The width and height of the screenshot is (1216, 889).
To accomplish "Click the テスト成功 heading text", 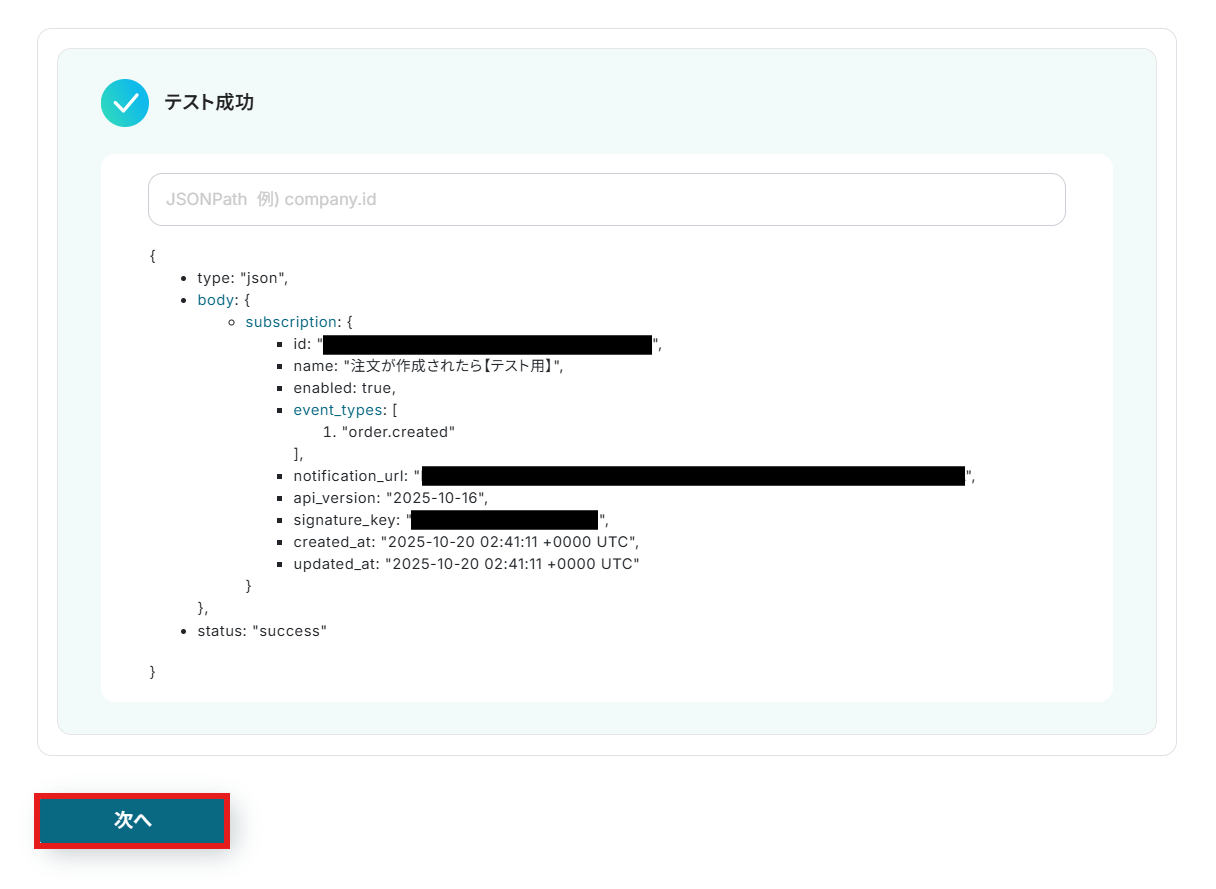I will [x=209, y=103].
